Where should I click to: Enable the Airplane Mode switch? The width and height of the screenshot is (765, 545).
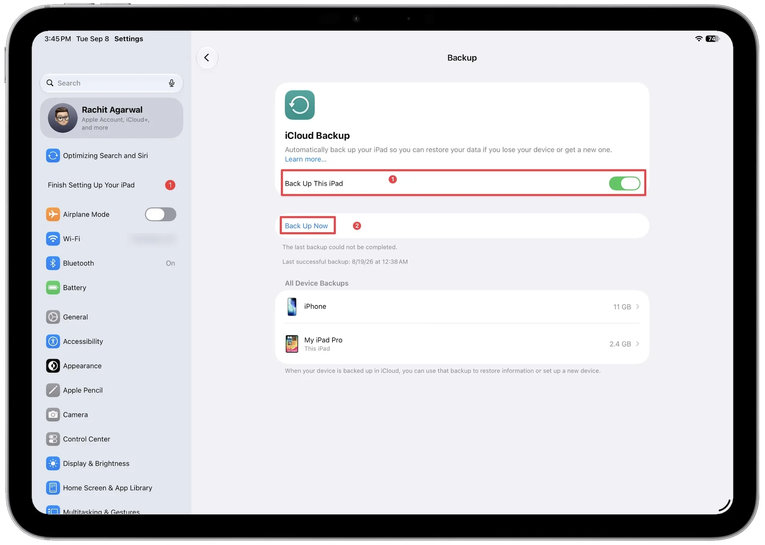pyautogui.click(x=161, y=214)
